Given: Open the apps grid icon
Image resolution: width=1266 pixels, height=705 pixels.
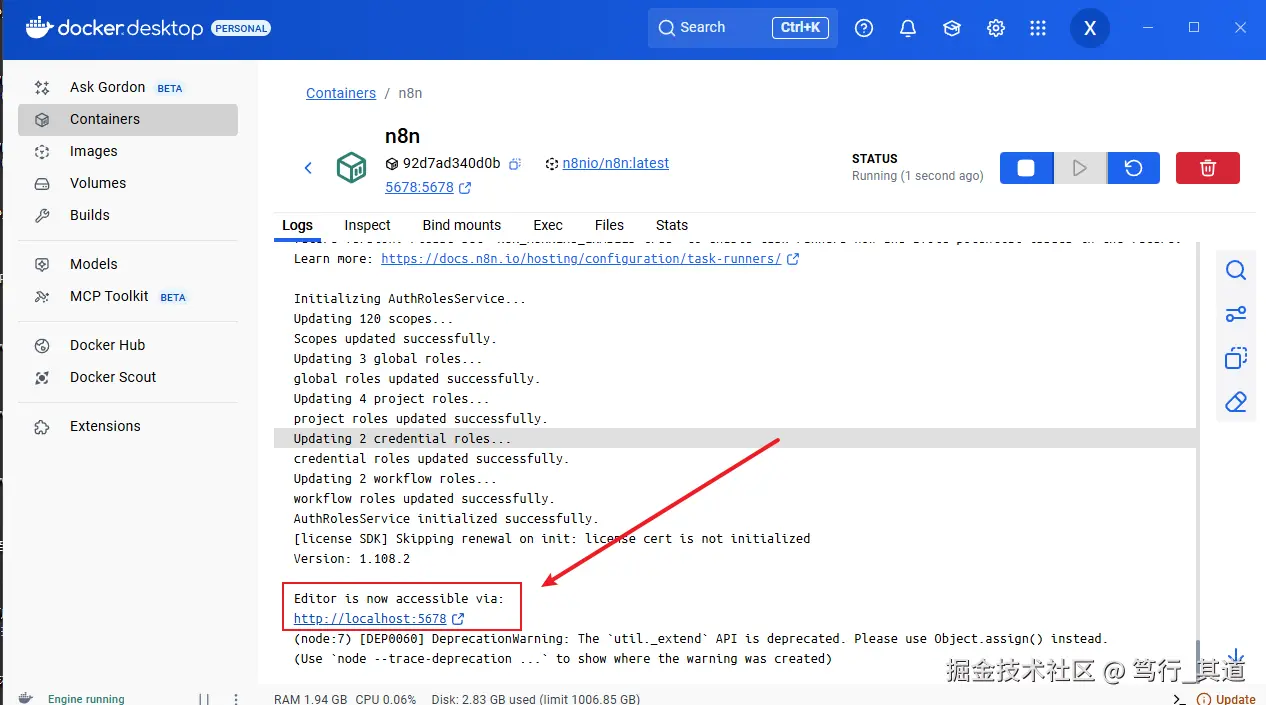Looking at the screenshot, I should pyautogui.click(x=1038, y=28).
